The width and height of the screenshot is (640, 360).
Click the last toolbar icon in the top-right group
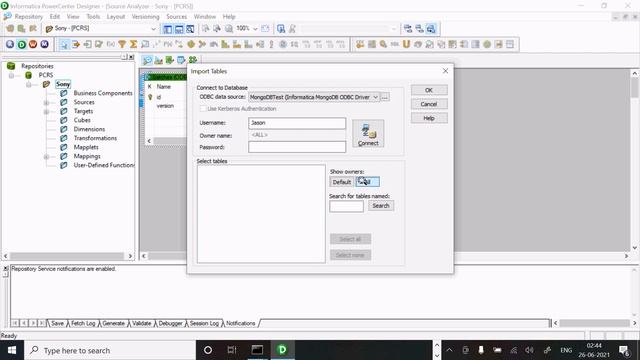[x=431, y=29]
